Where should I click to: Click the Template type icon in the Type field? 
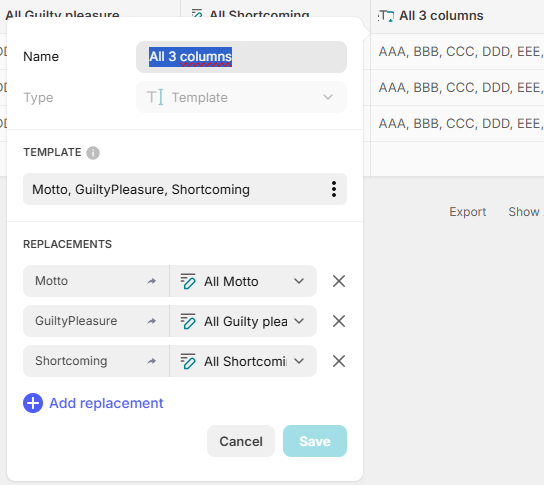(x=155, y=97)
